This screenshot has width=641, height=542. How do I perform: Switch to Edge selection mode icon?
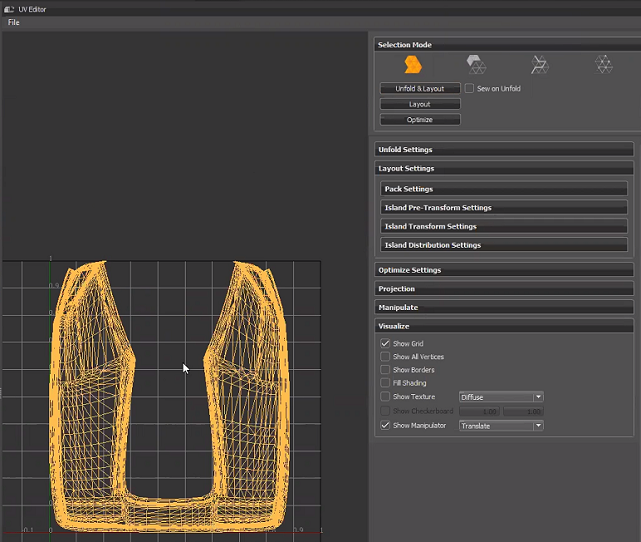point(540,65)
